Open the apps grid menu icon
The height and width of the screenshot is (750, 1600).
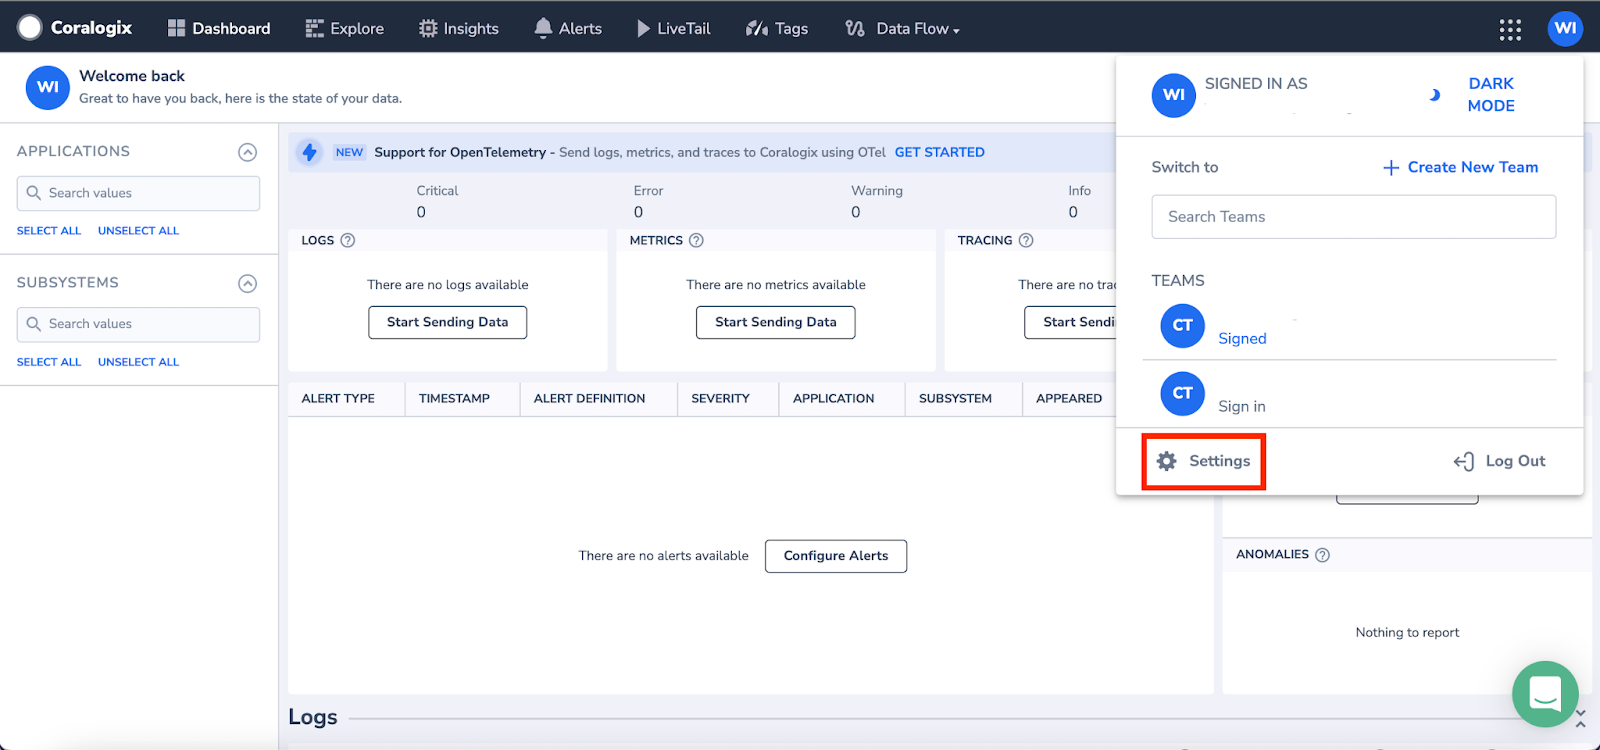click(x=1510, y=29)
